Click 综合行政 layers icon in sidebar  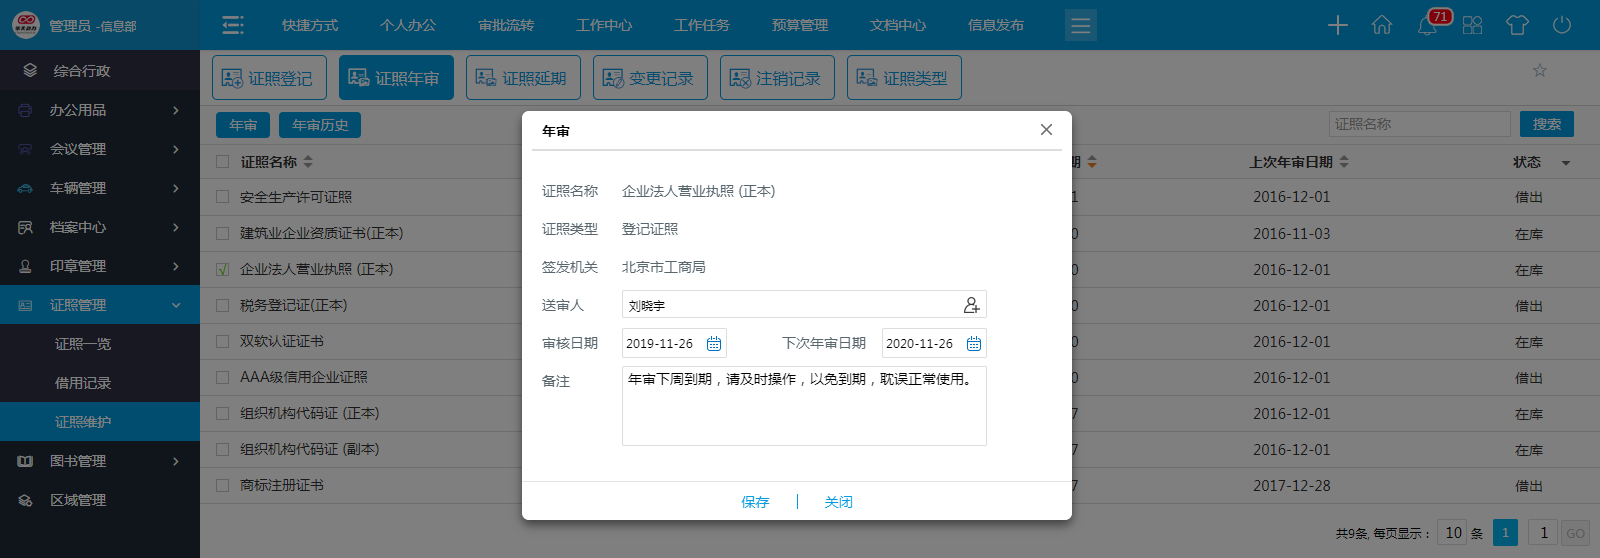(30, 71)
